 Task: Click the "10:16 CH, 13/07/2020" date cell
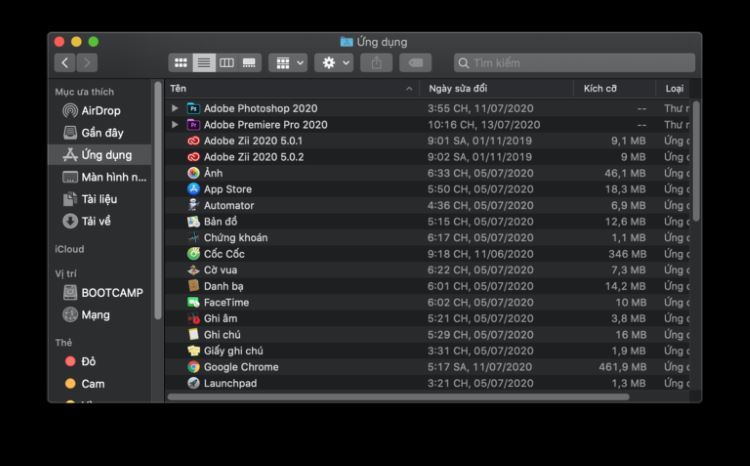(484, 125)
